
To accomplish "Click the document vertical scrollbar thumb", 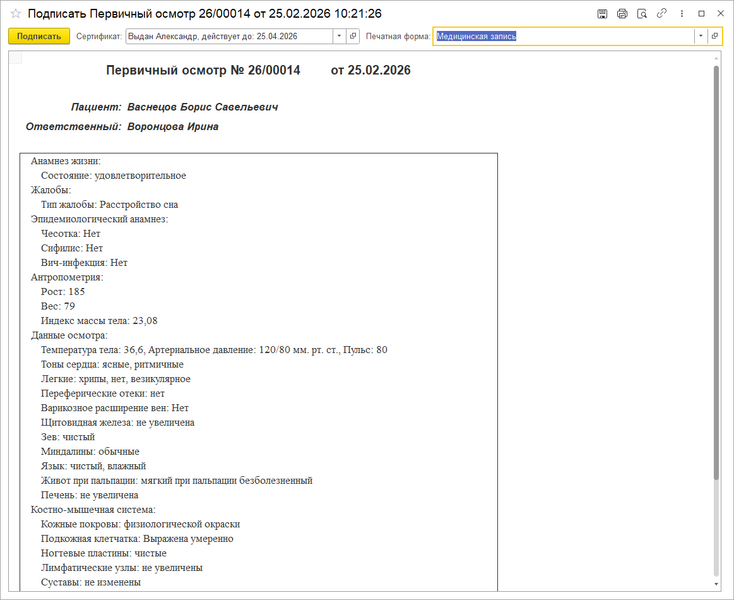I will point(716,271).
